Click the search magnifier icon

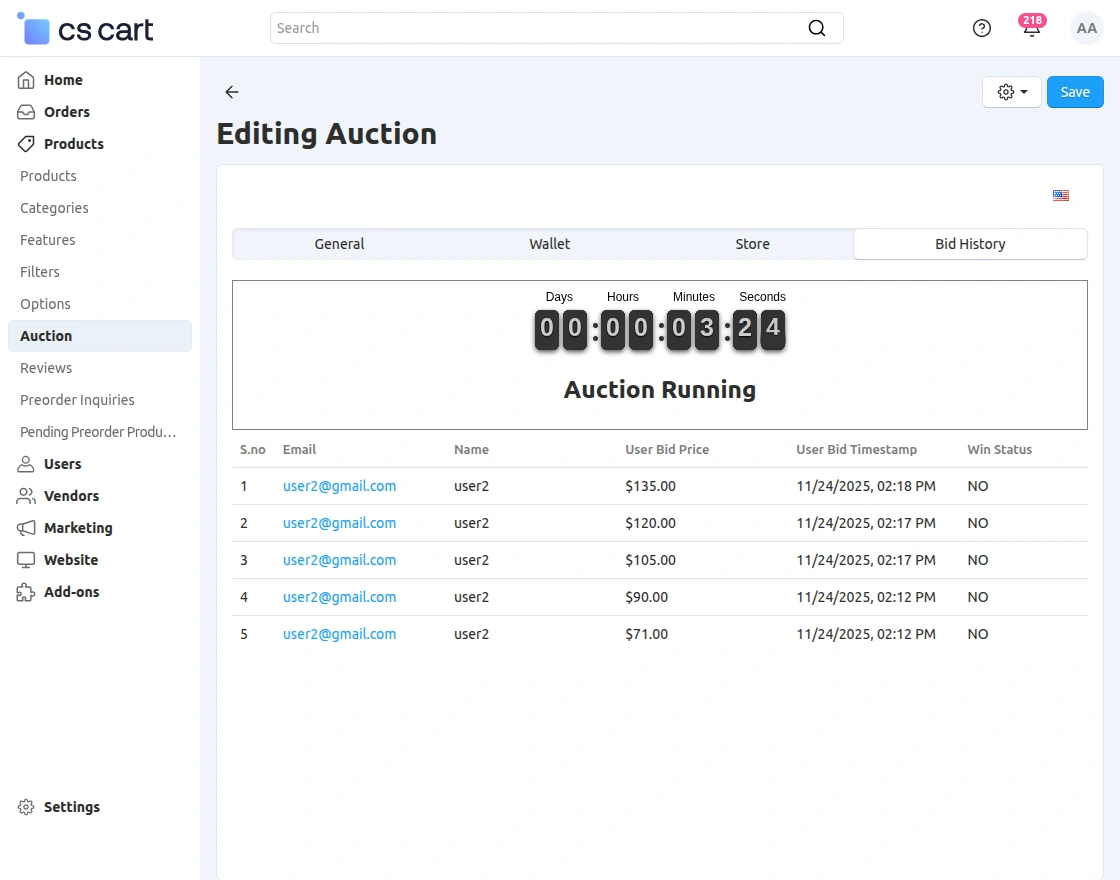pos(817,28)
